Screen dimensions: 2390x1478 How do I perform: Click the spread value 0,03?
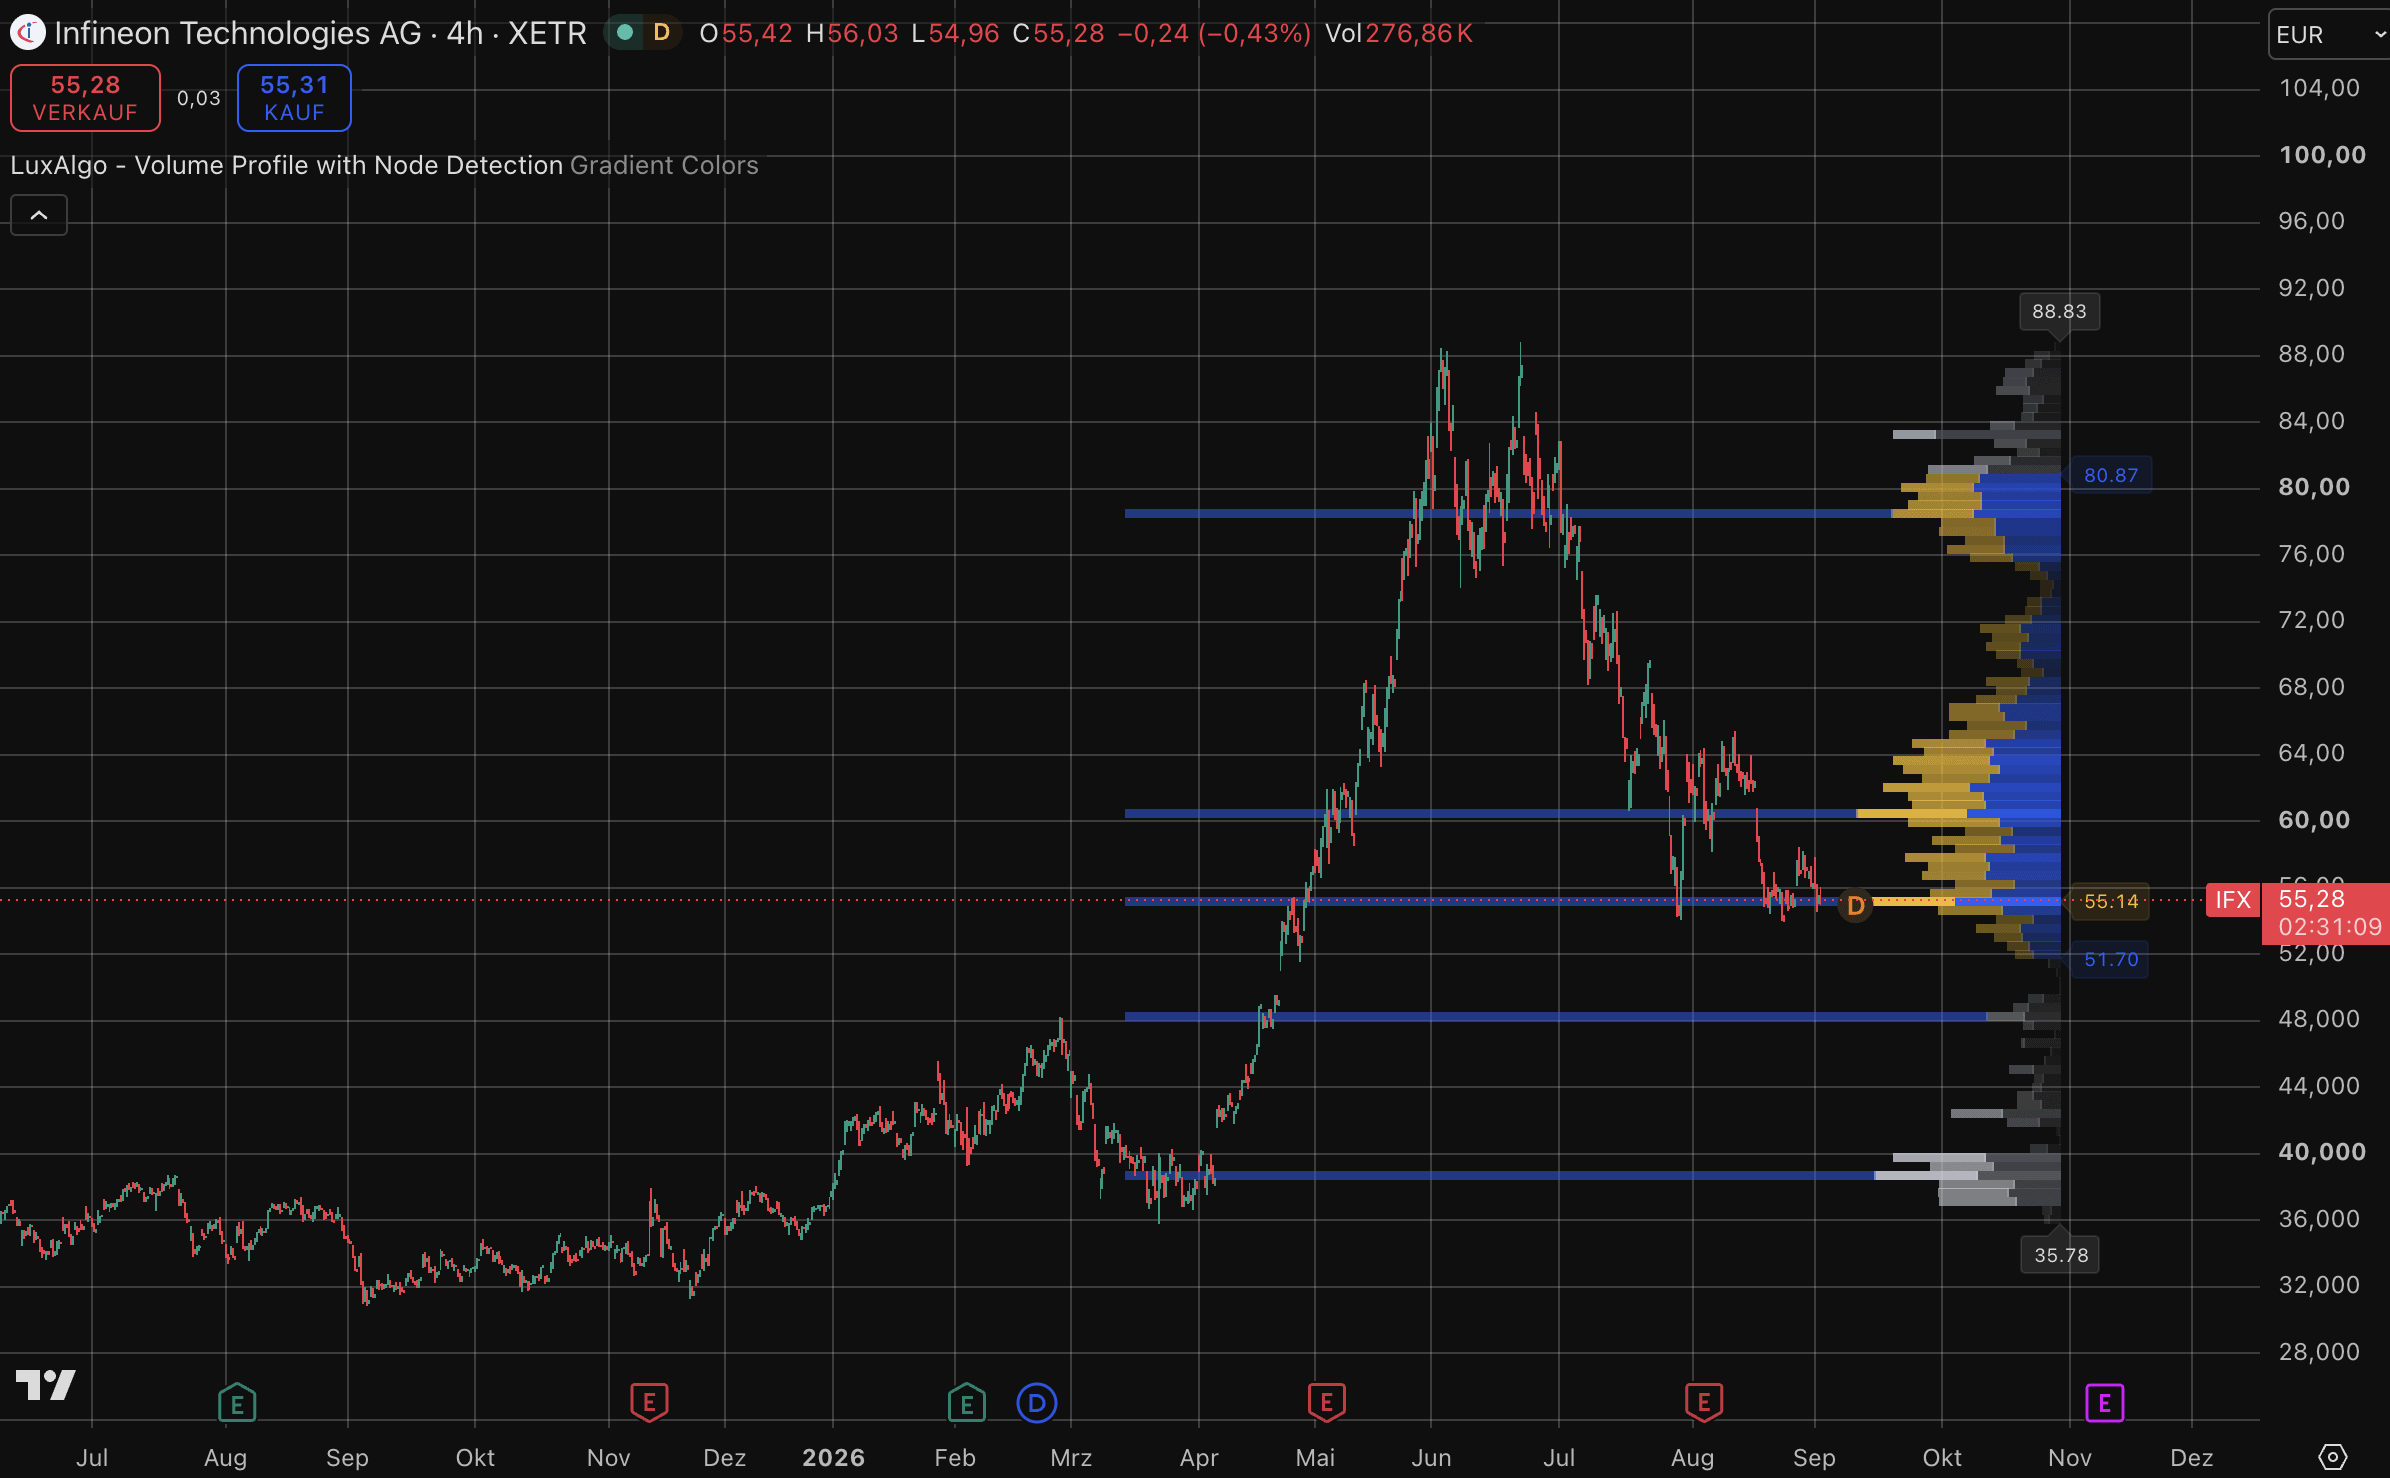point(199,98)
